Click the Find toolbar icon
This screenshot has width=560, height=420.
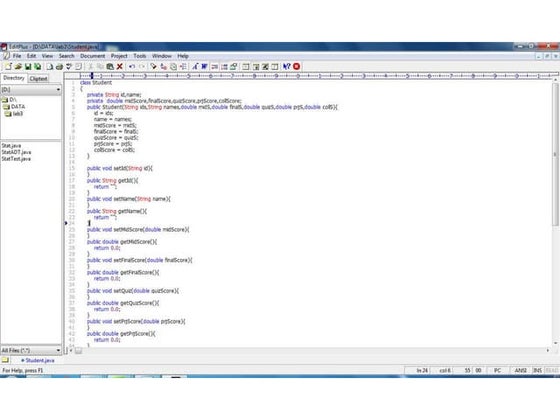point(154,66)
